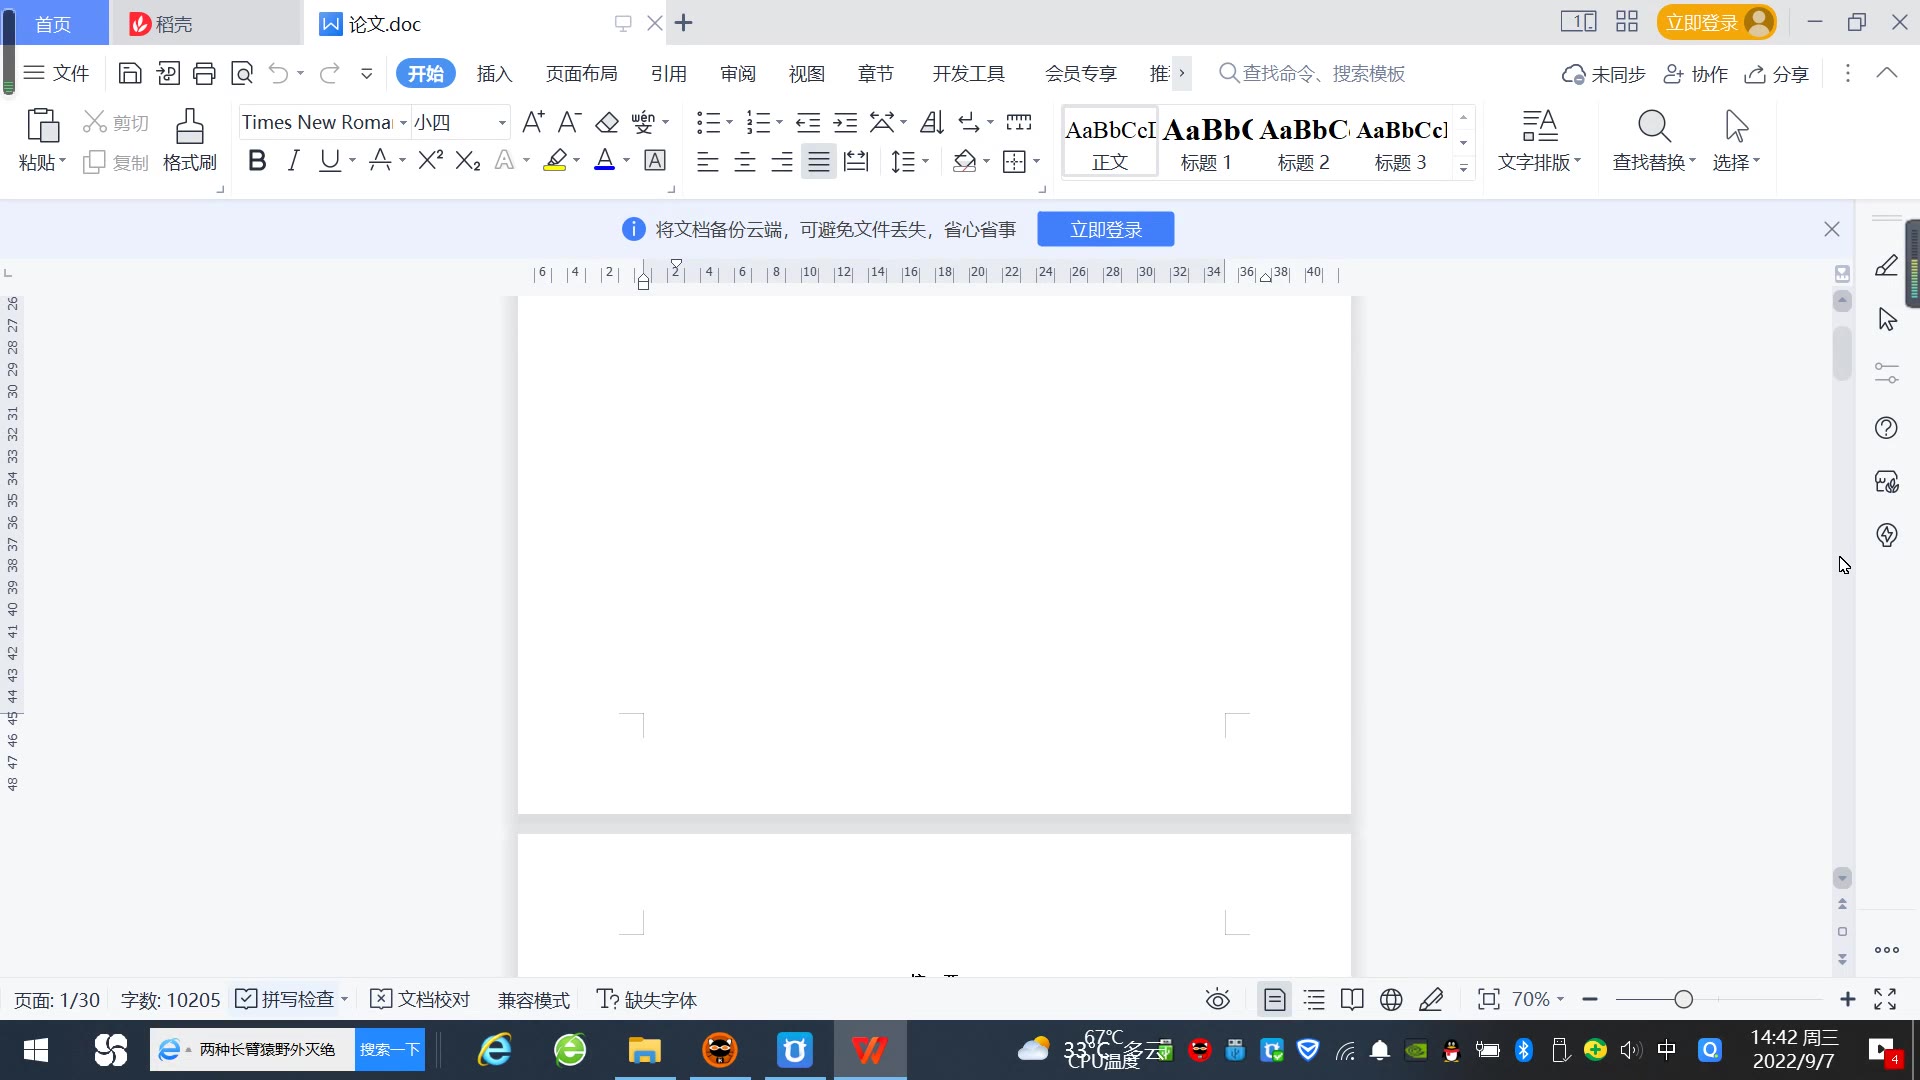1920x1080 pixels.
Task: Click the command search field
Action: pyautogui.click(x=1312, y=73)
